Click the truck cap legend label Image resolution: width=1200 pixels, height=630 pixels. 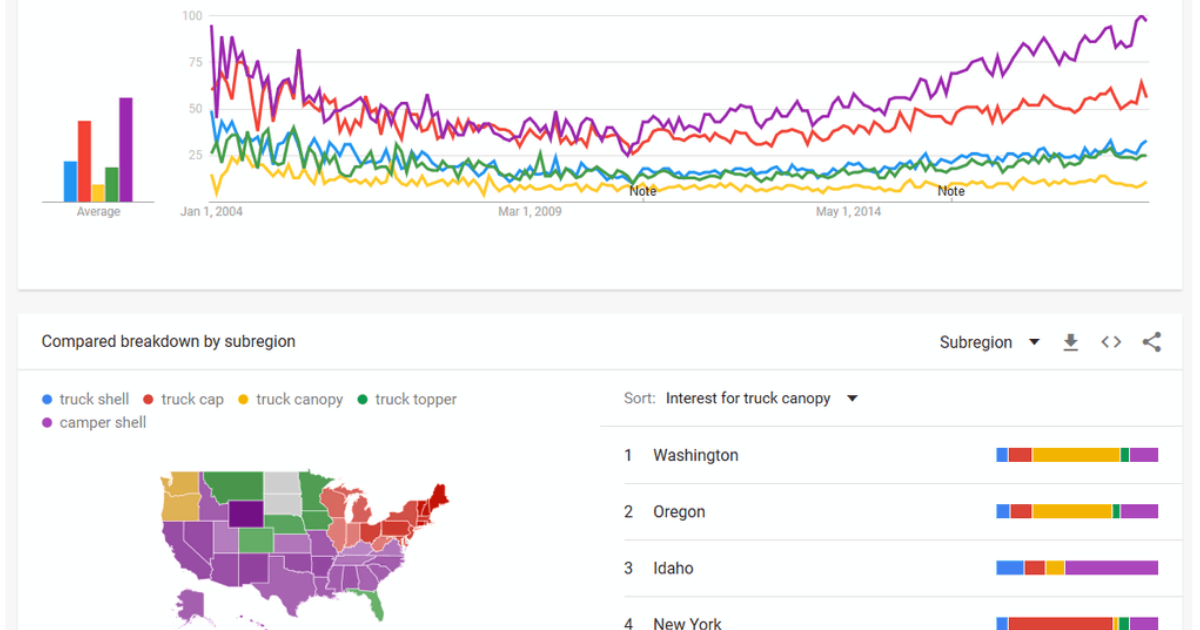click(192, 399)
